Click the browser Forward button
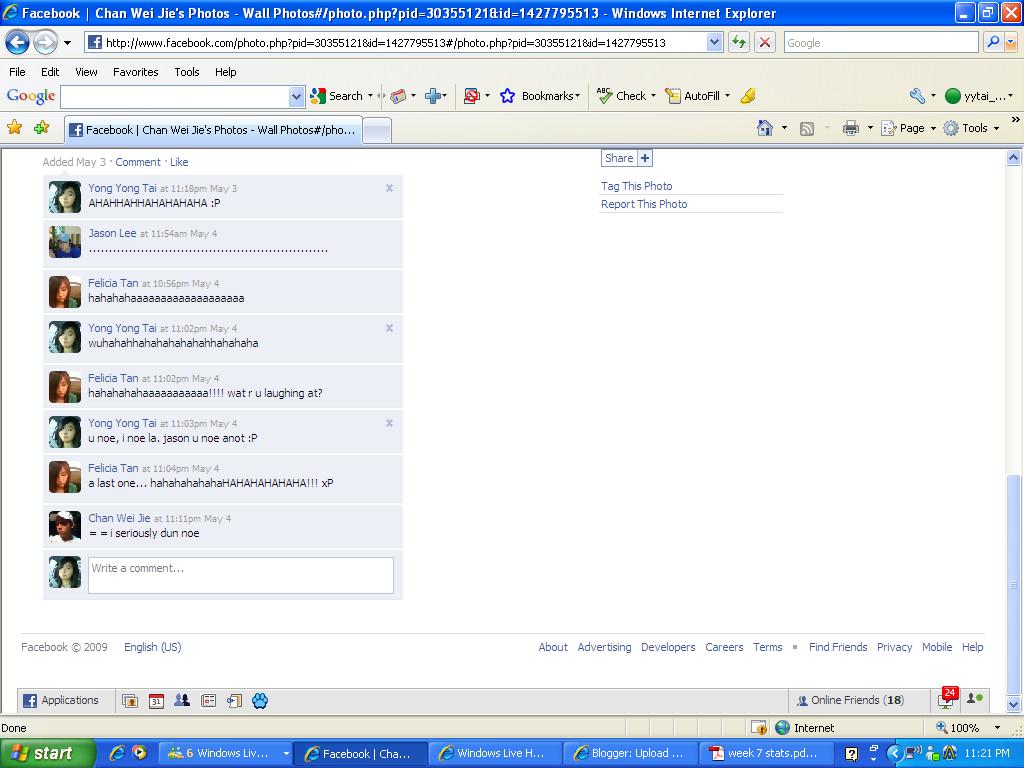 tap(45, 43)
